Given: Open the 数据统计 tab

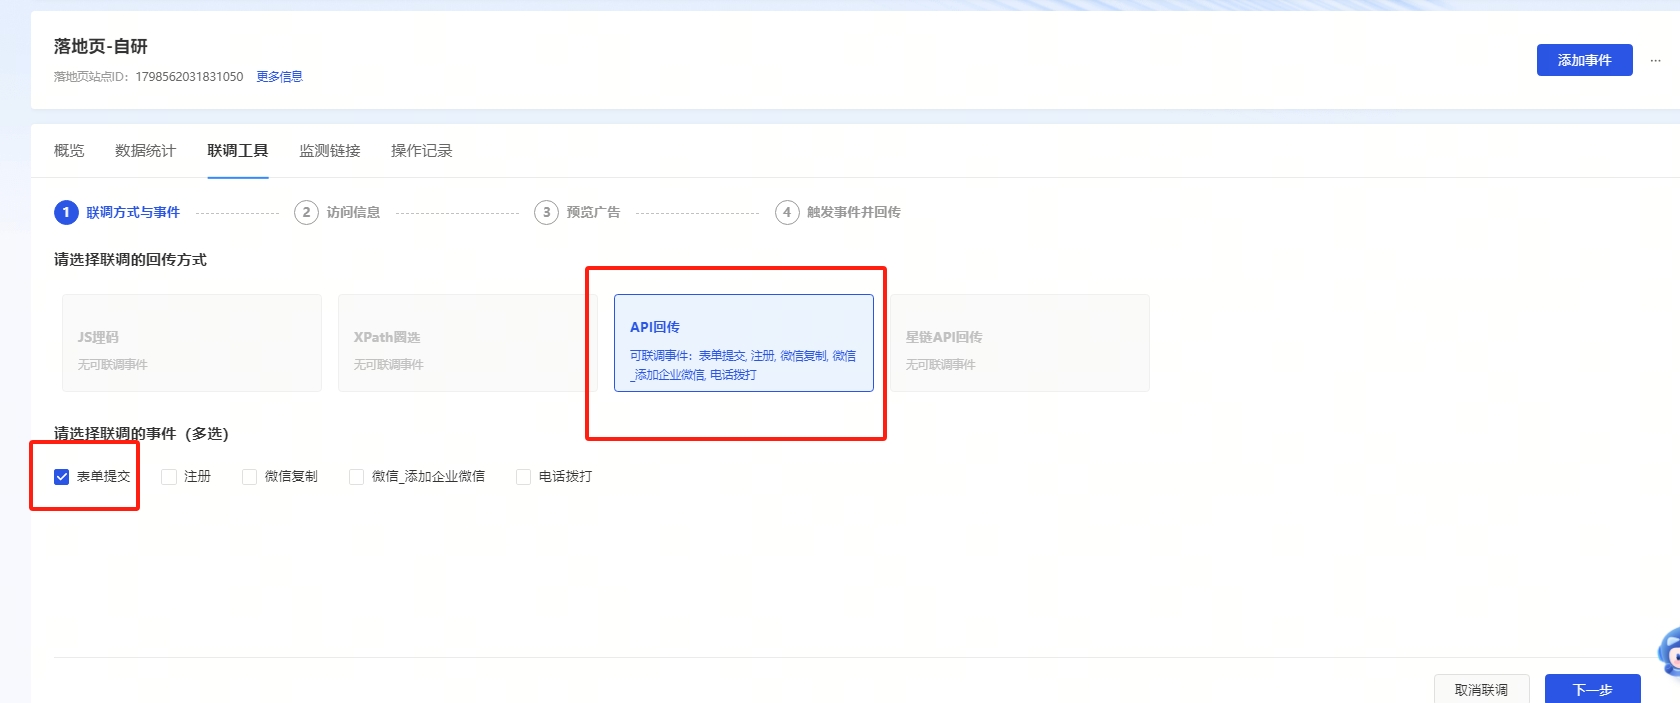Looking at the screenshot, I should (x=145, y=151).
